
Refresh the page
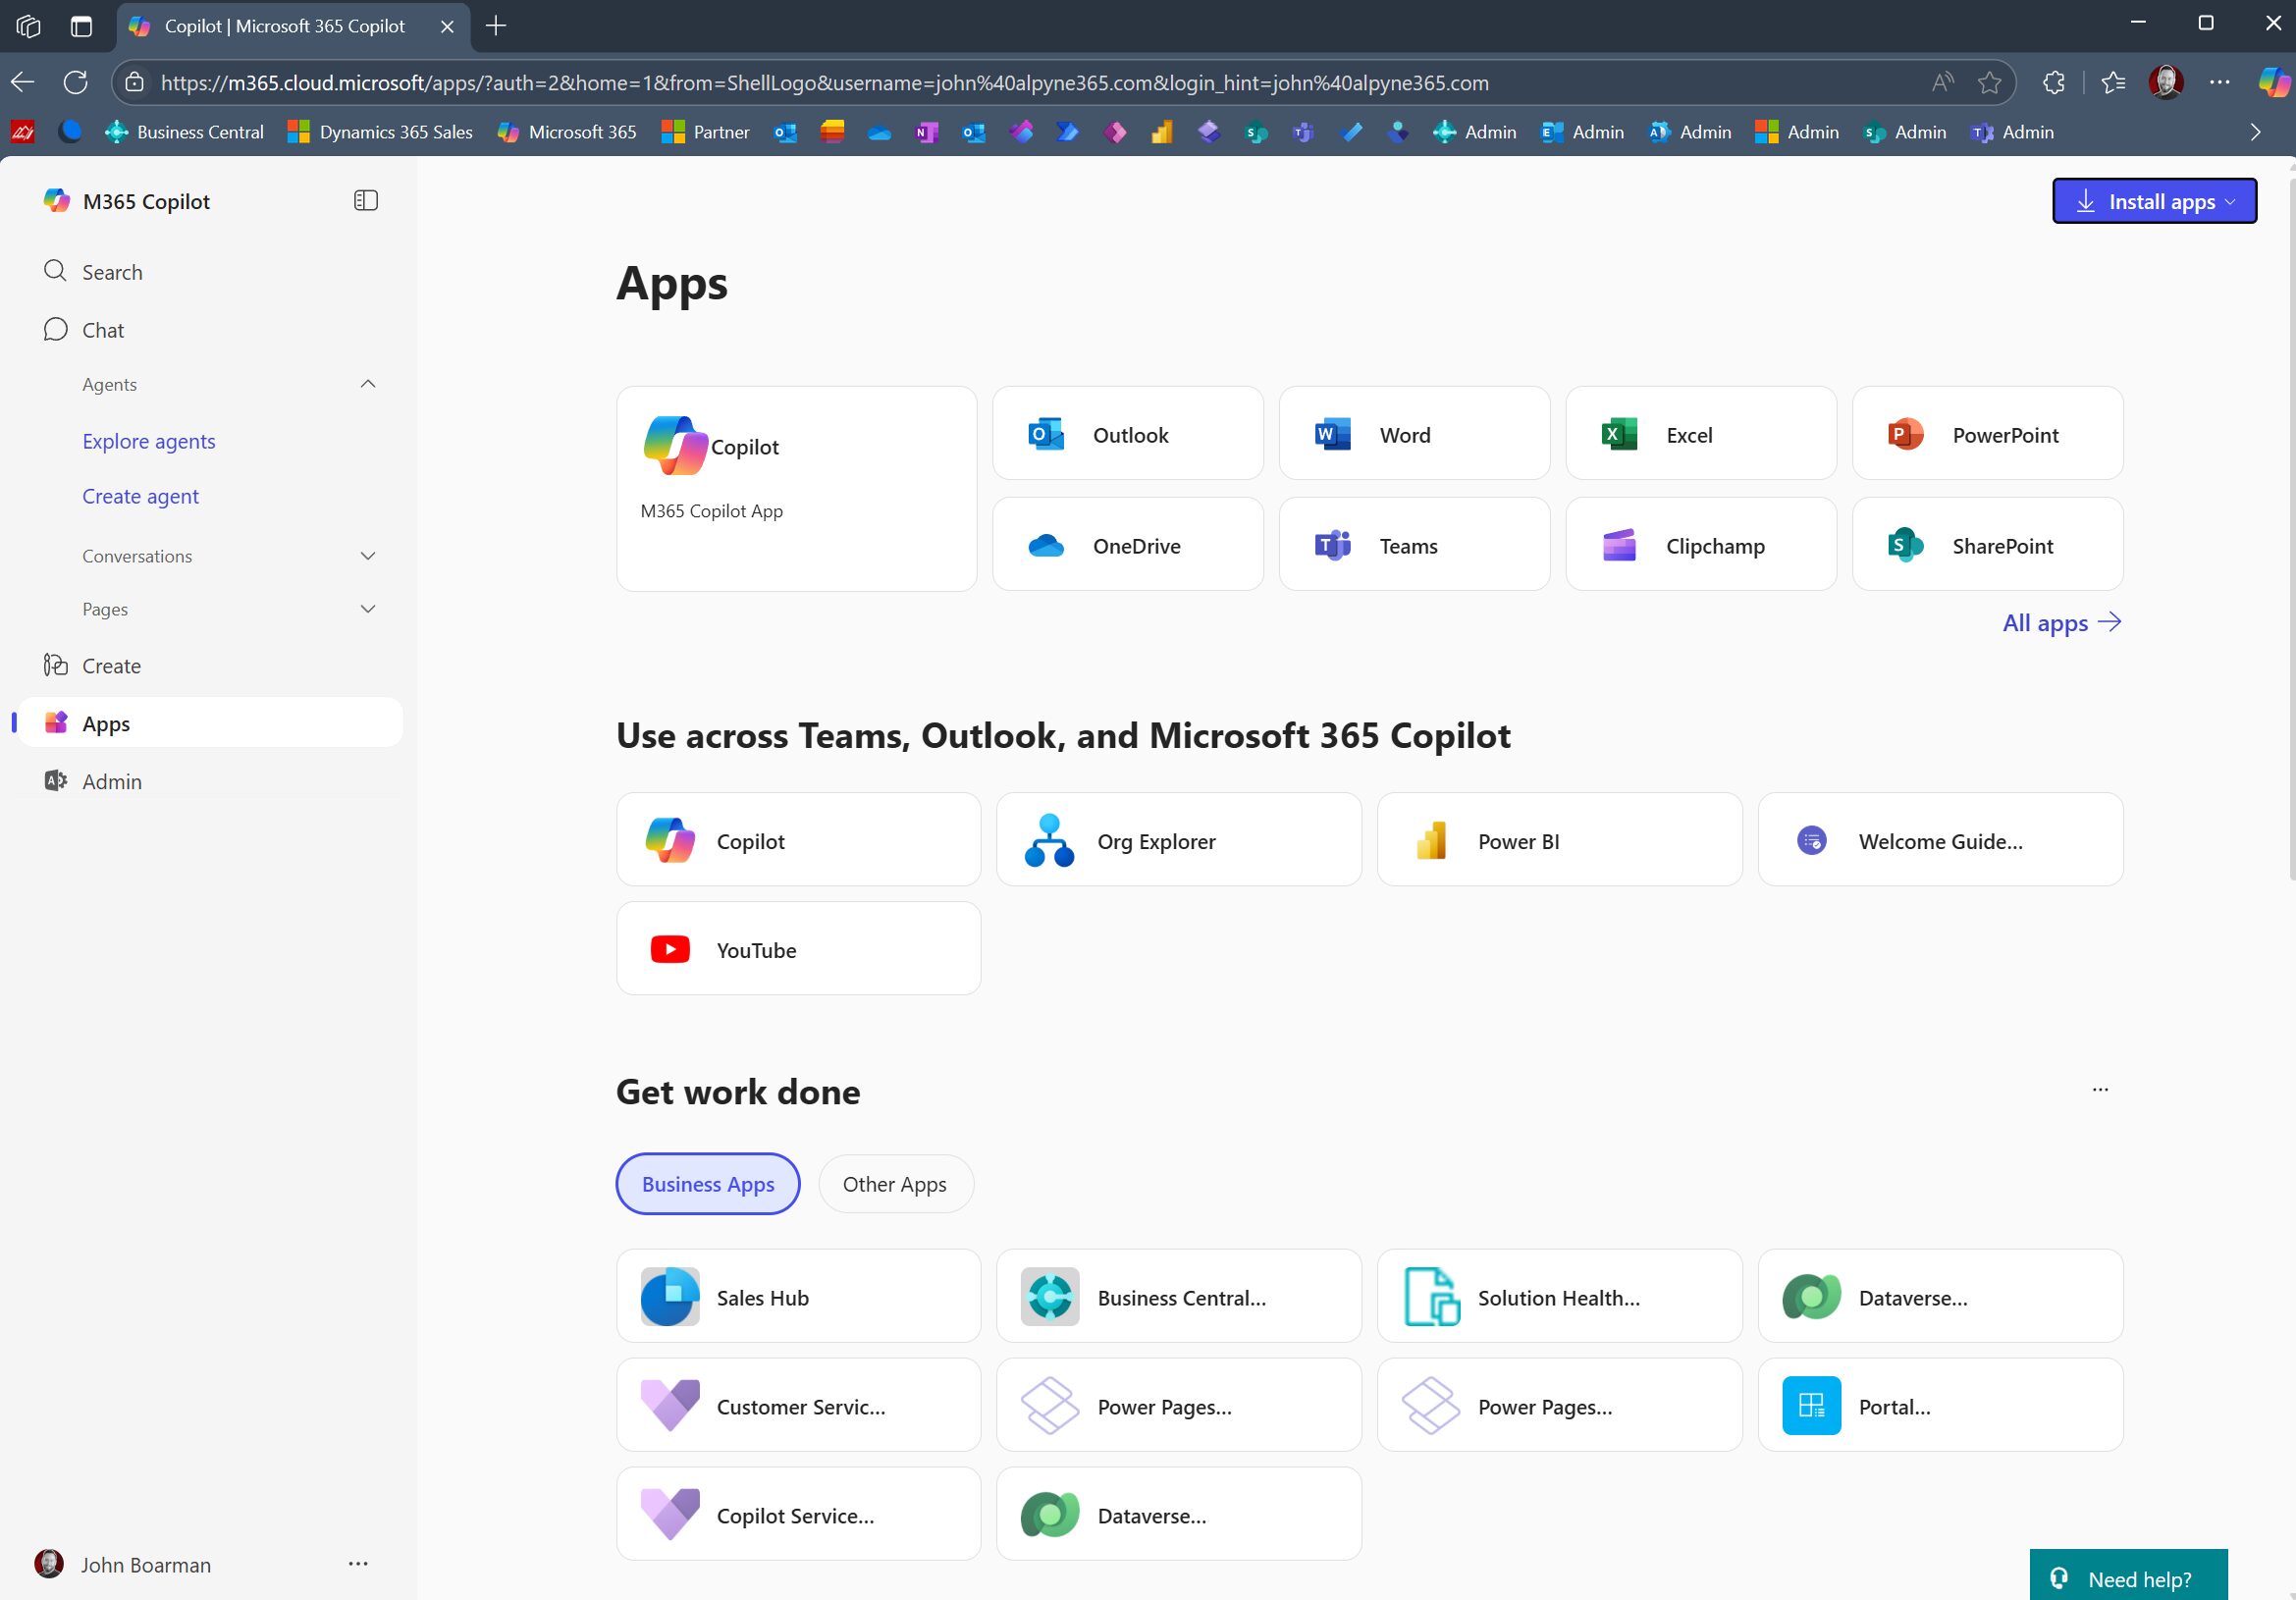click(76, 82)
